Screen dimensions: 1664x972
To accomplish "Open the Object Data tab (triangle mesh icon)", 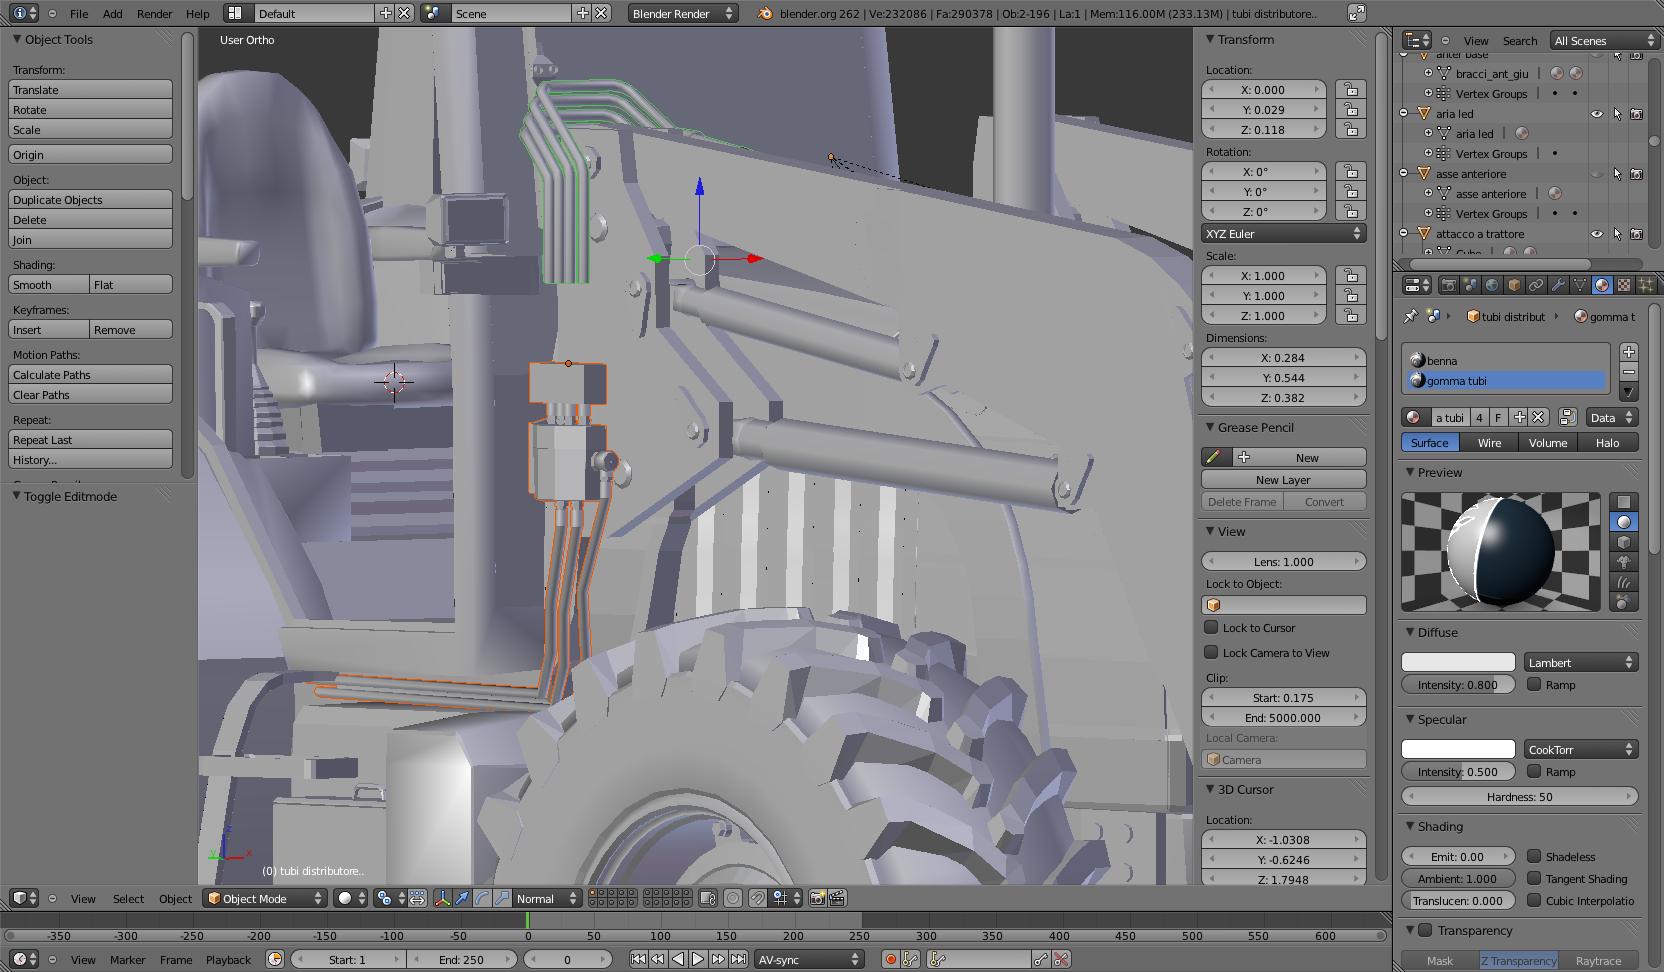I will point(1580,286).
